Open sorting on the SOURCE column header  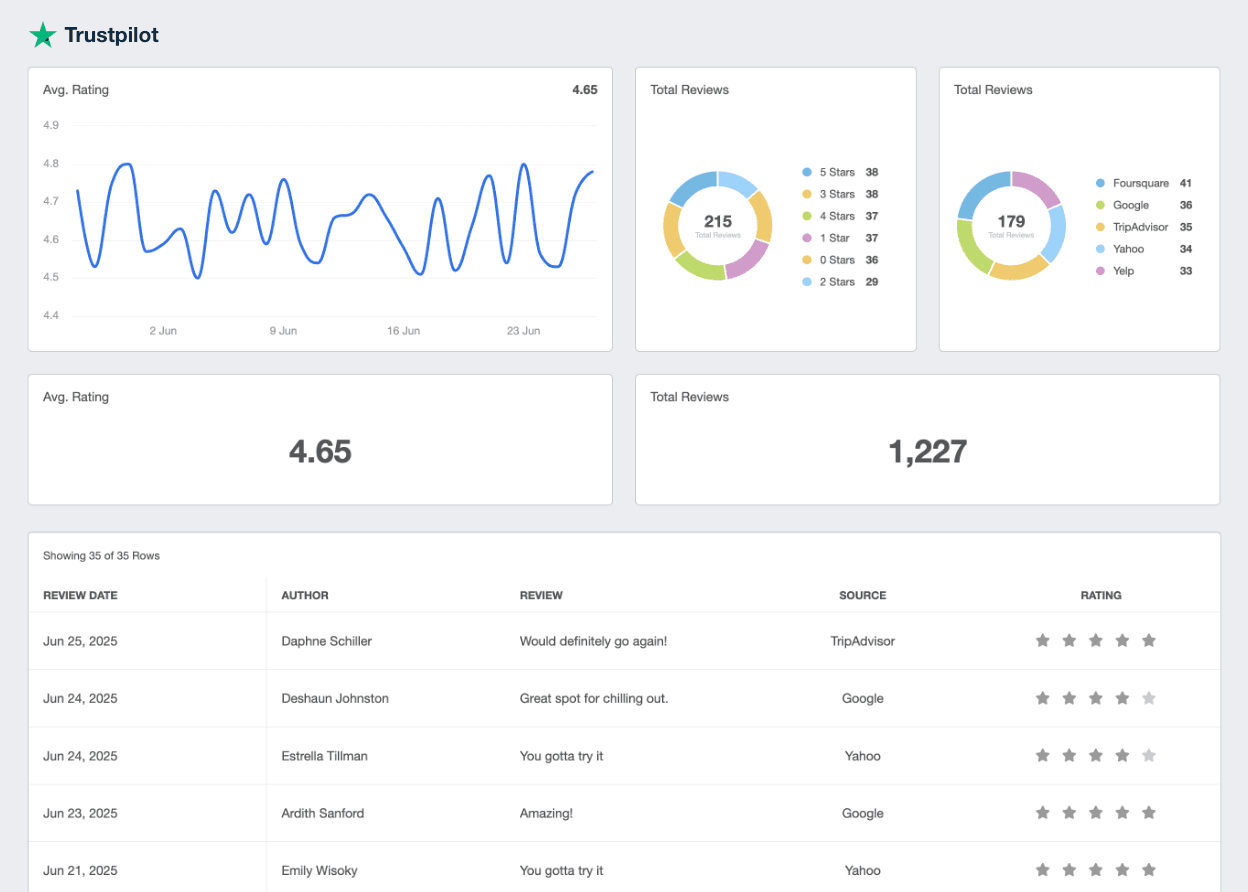pos(862,595)
